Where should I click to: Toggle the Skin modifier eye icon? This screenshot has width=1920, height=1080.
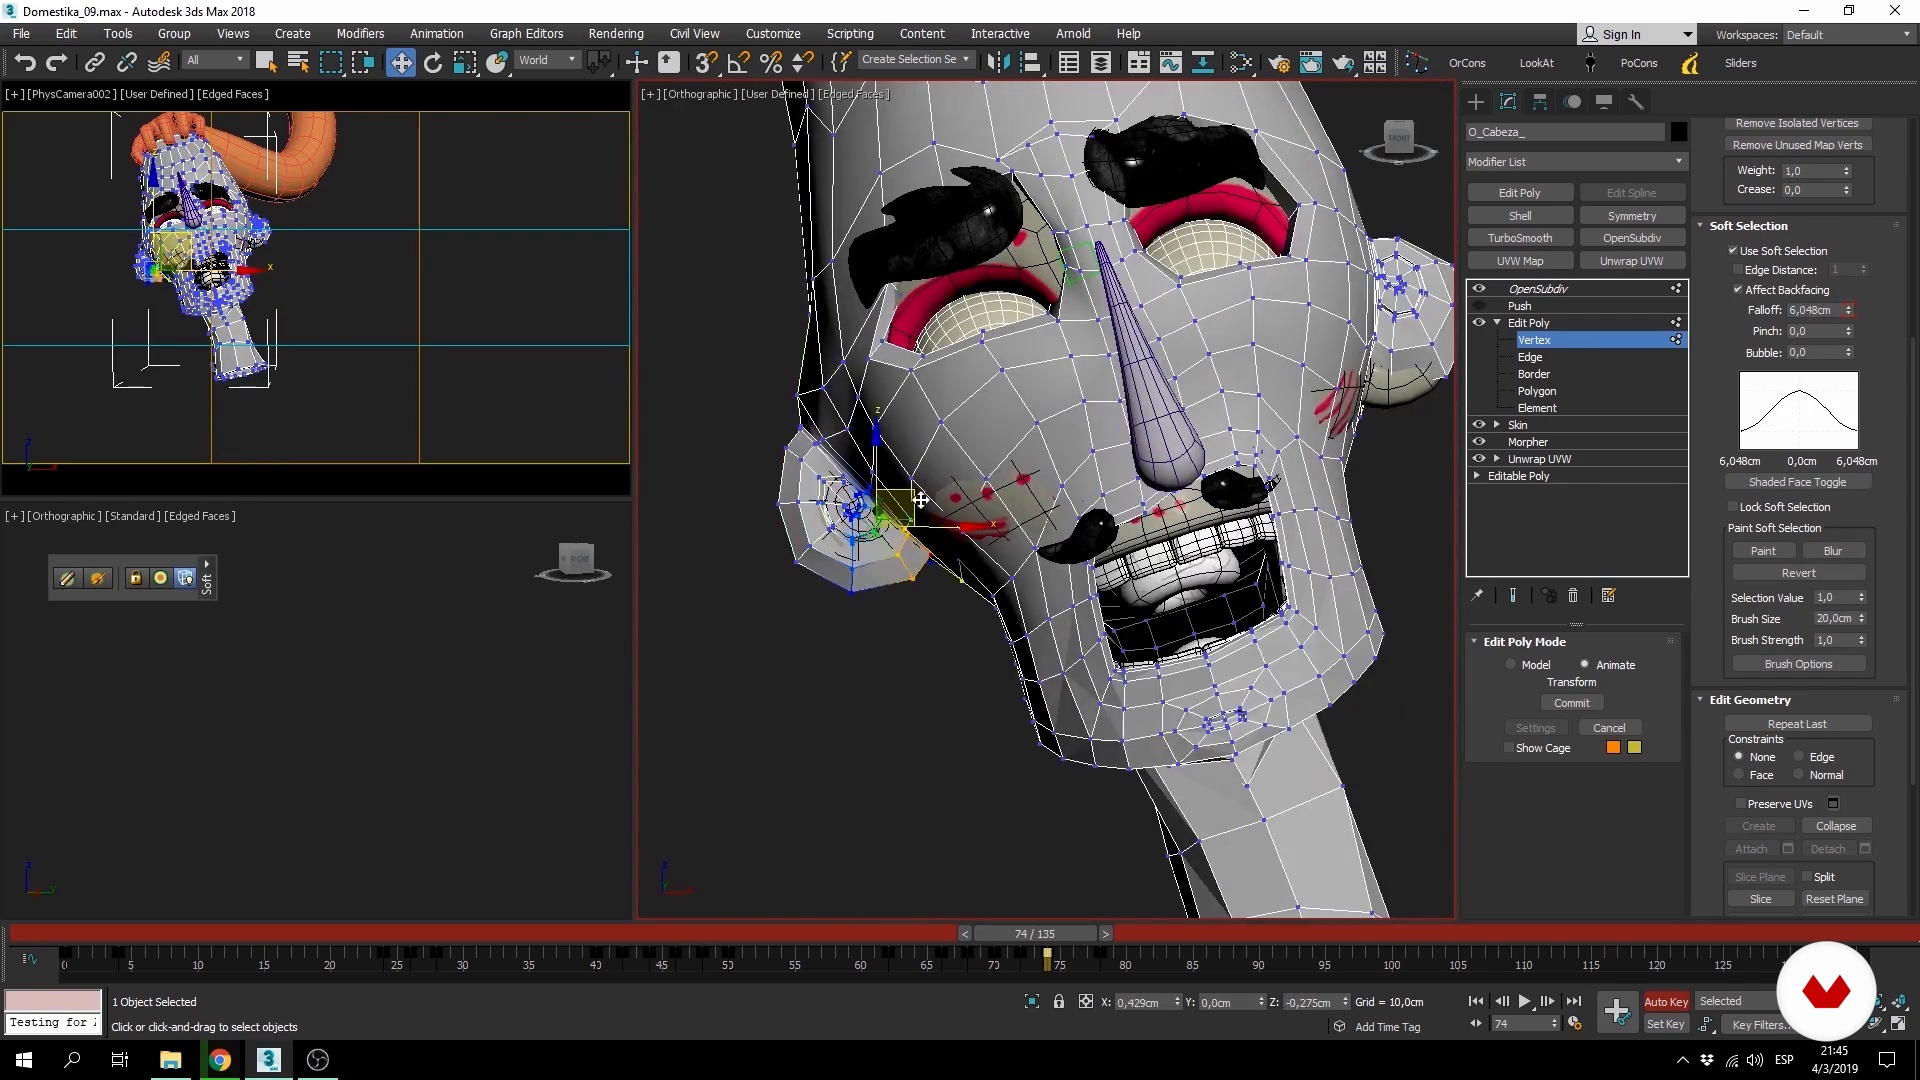tap(1479, 425)
